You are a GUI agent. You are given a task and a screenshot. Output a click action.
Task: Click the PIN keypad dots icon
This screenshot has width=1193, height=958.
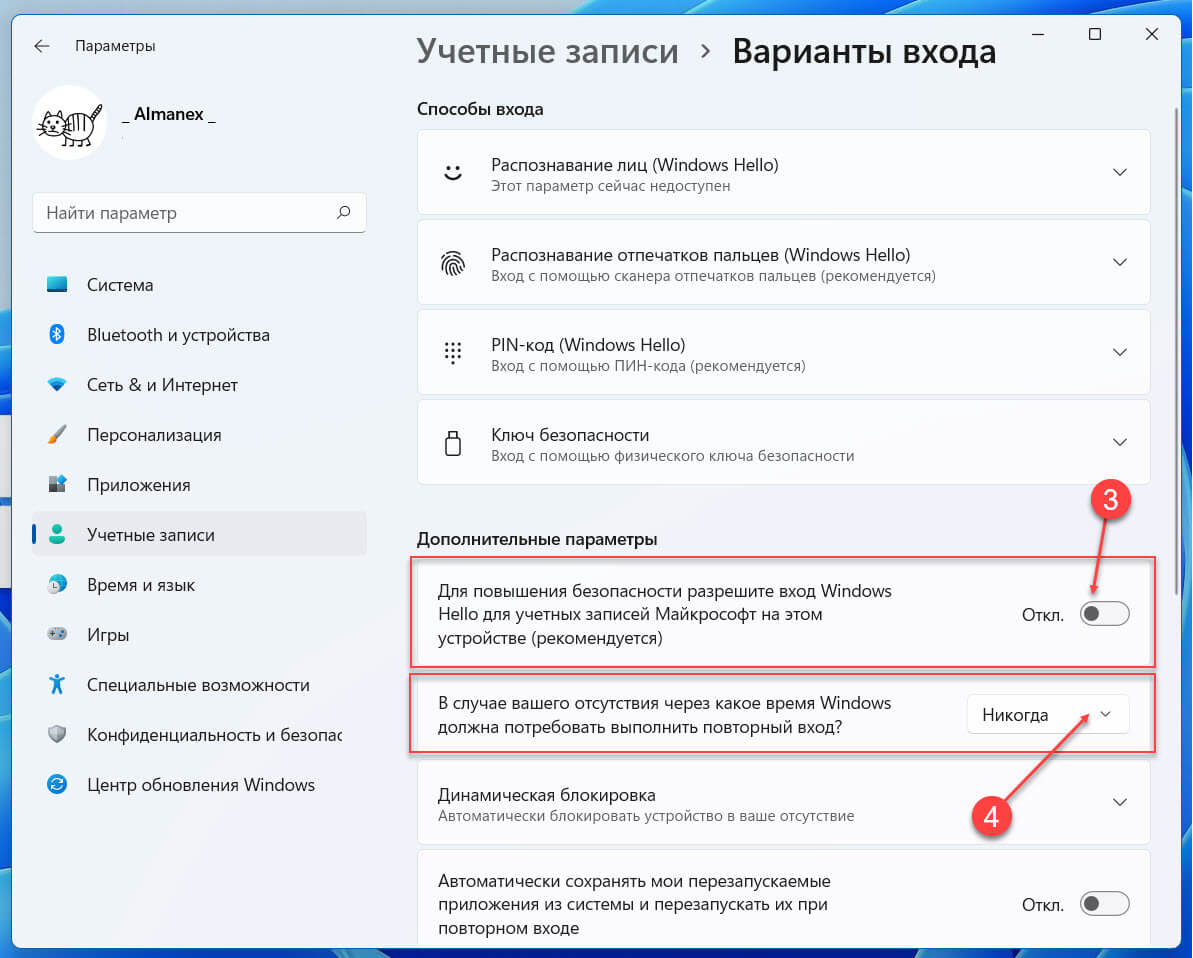pyautogui.click(x=453, y=352)
